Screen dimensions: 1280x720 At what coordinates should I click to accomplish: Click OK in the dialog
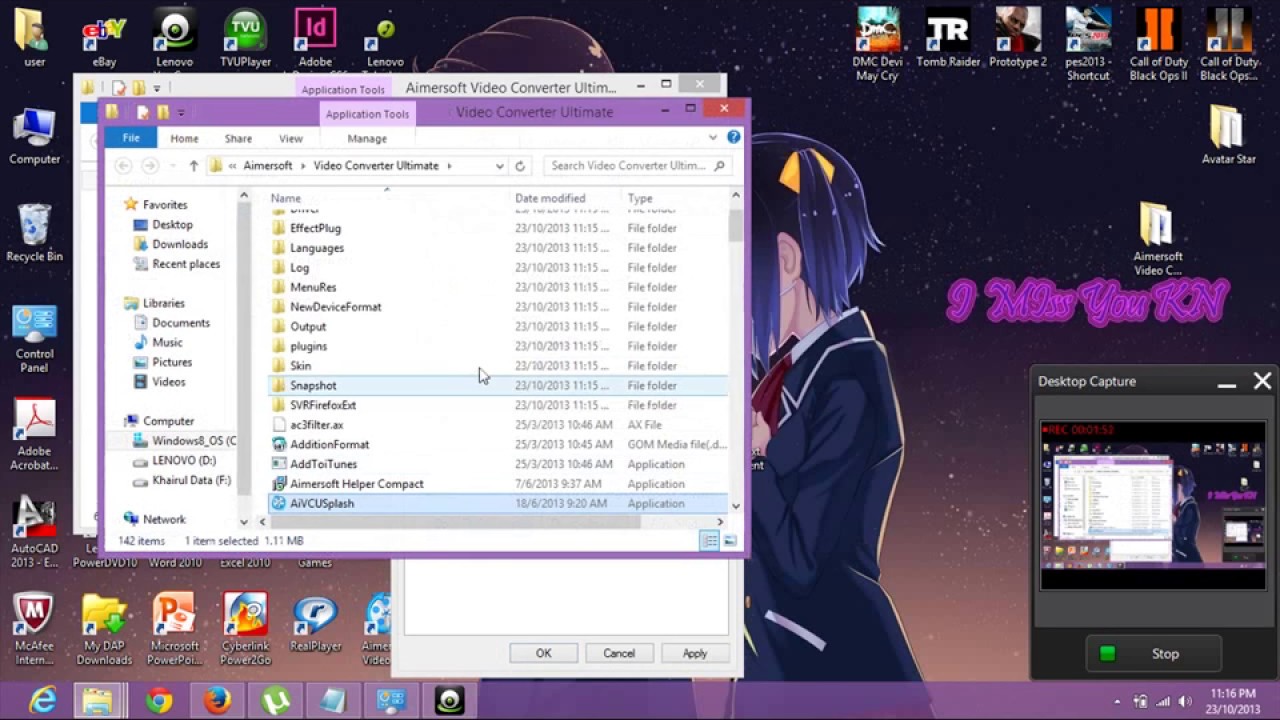coord(543,653)
